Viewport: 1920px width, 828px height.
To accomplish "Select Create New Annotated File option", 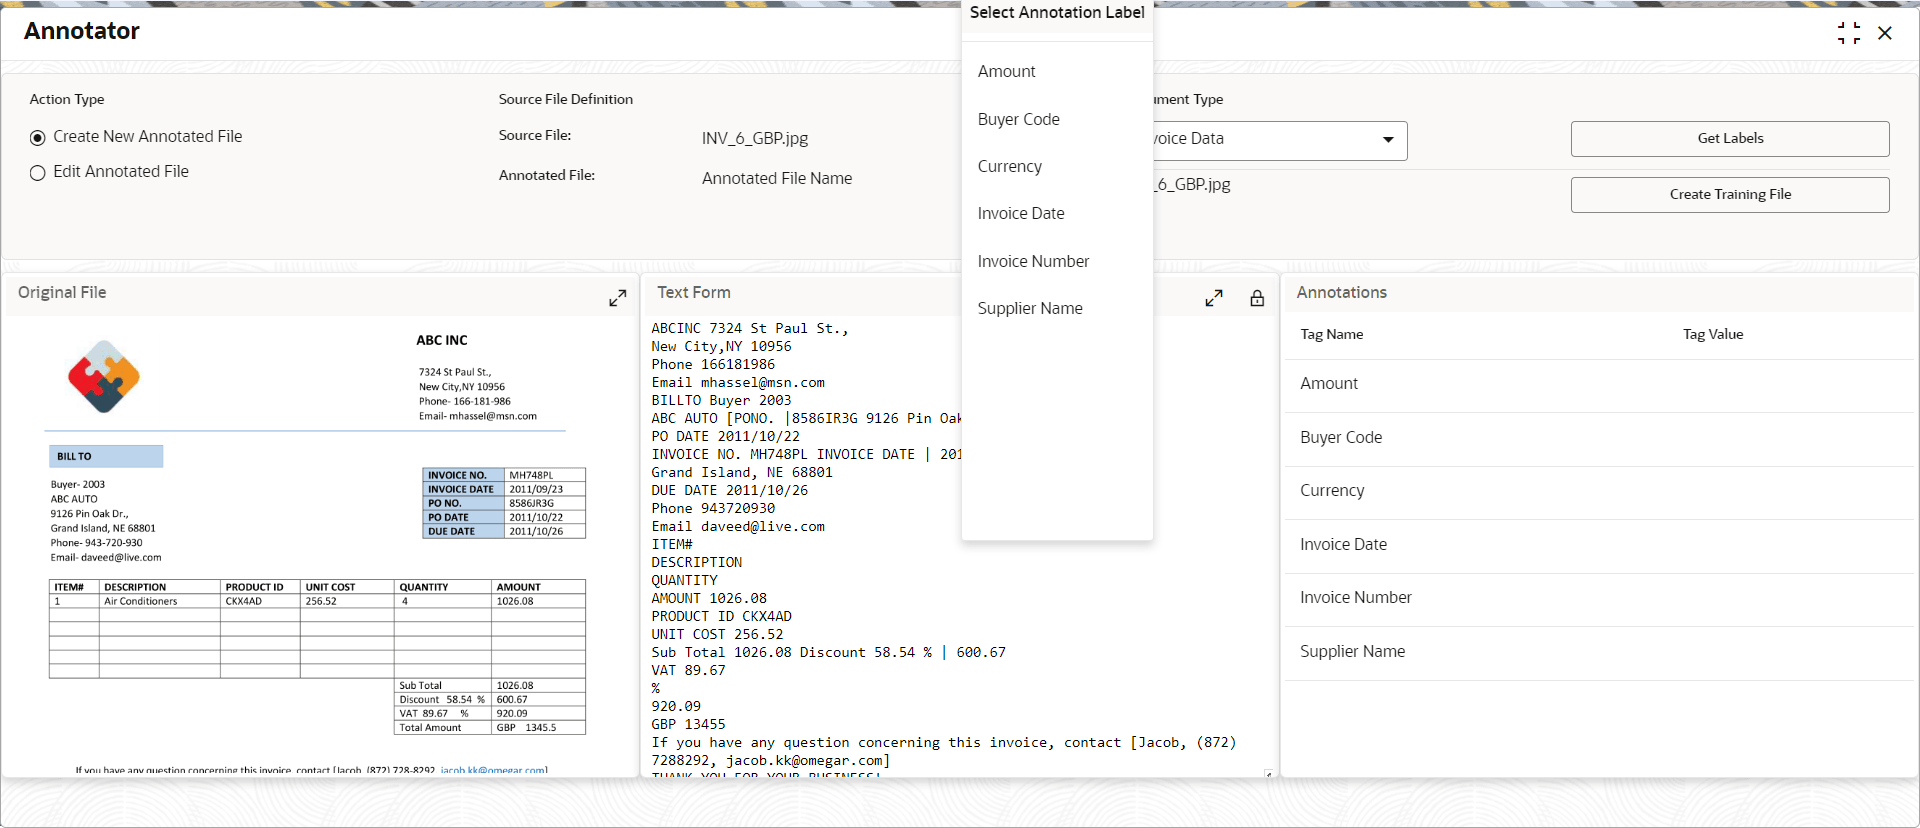I will (38, 137).
